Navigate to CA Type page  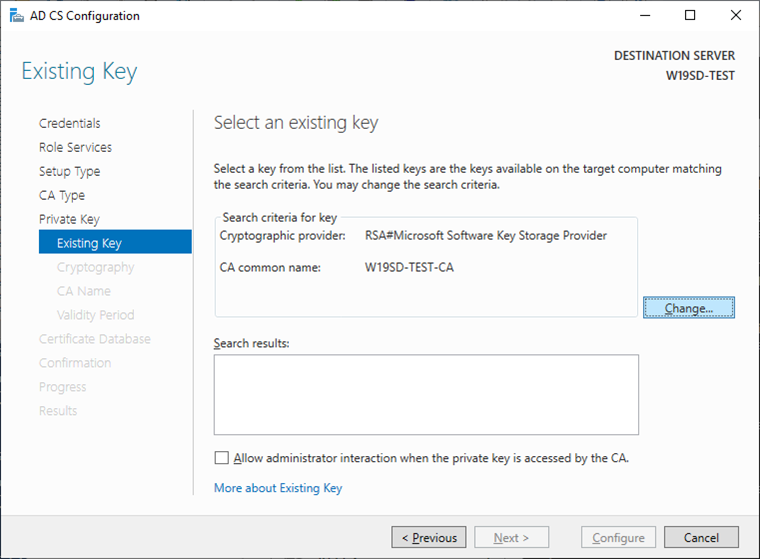[62, 195]
